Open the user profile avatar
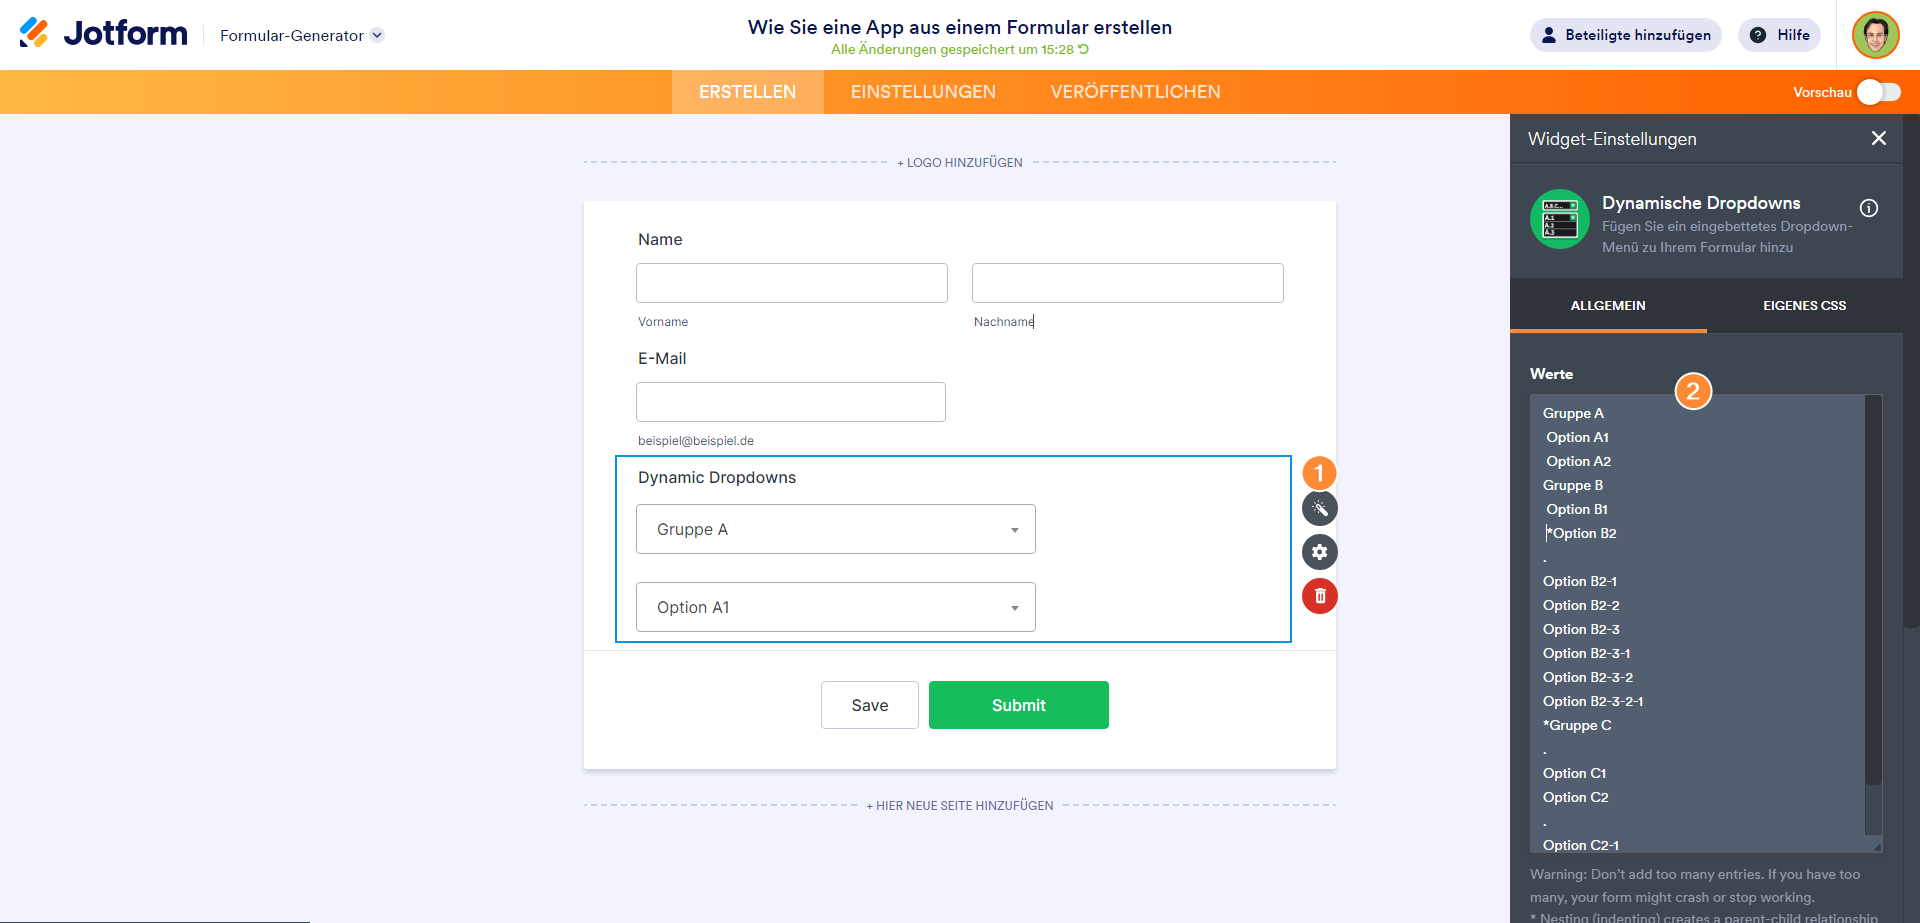 click(x=1875, y=35)
